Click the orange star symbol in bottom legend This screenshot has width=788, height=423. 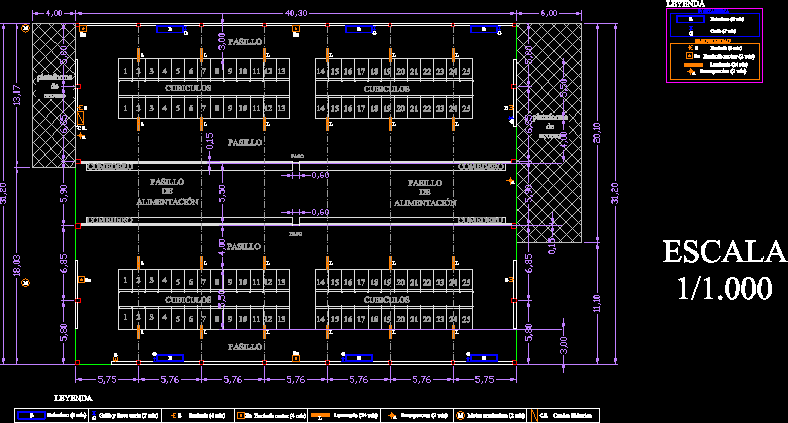point(392,415)
